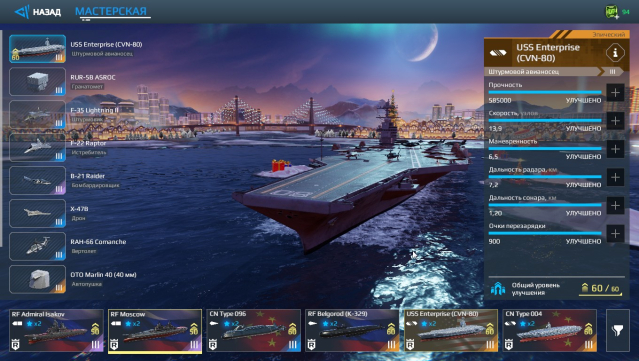Screen dimensions: 639x361
Task: Expand the Дальность радара plus button
Action: (x=615, y=177)
